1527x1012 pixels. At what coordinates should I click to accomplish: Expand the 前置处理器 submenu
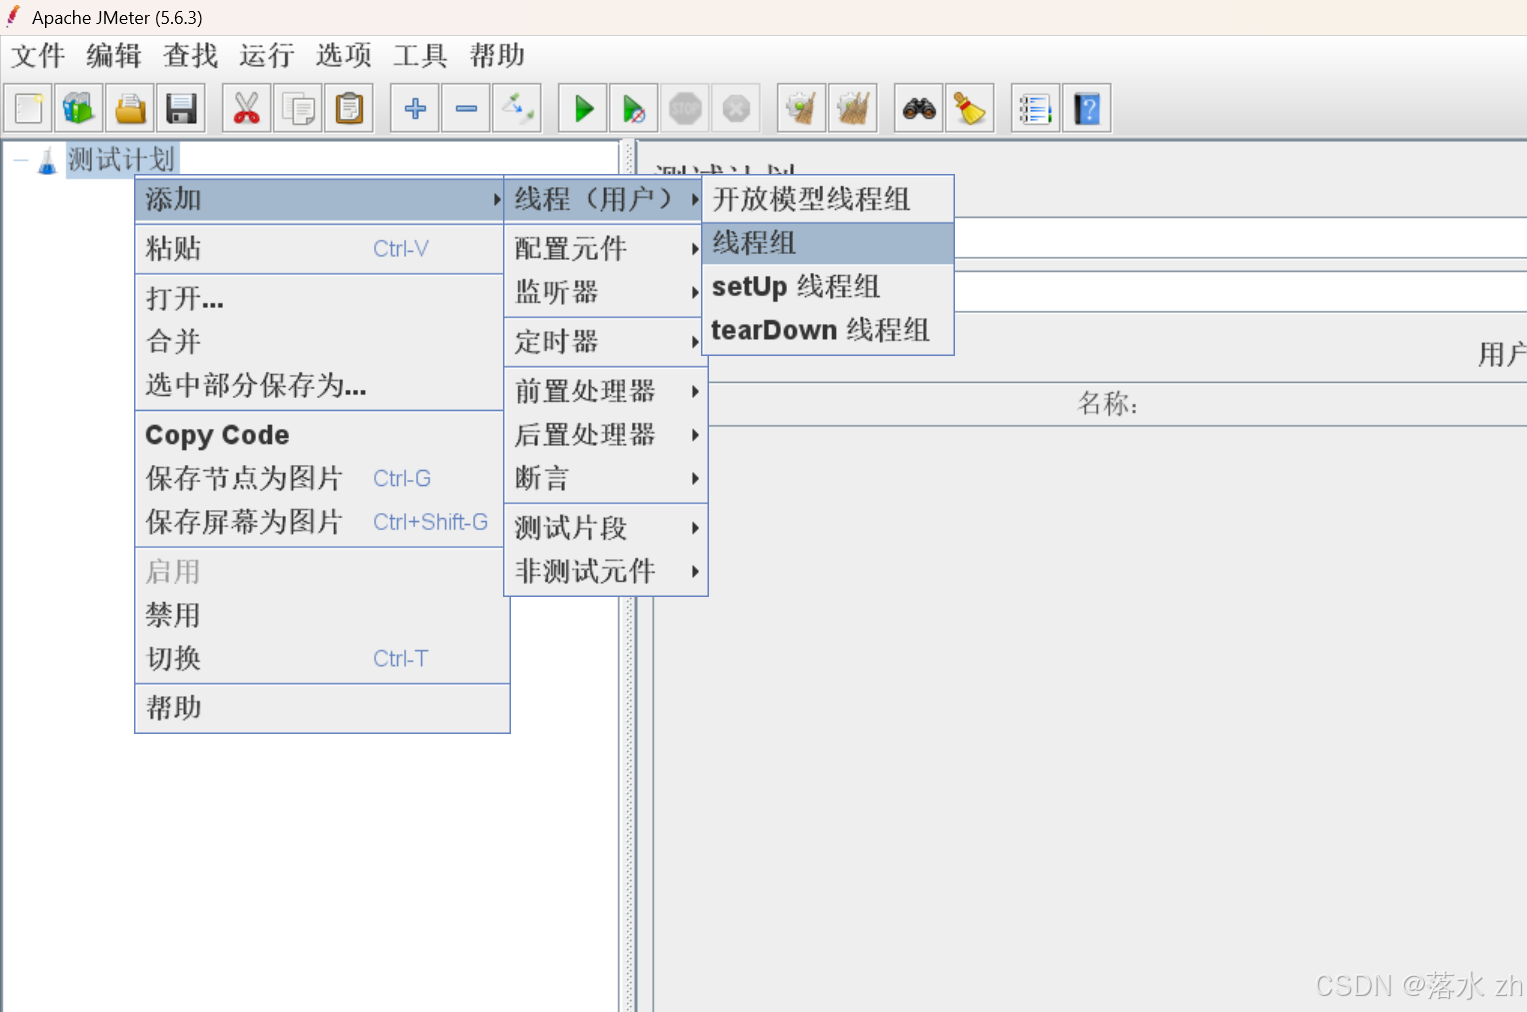coord(605,391)
